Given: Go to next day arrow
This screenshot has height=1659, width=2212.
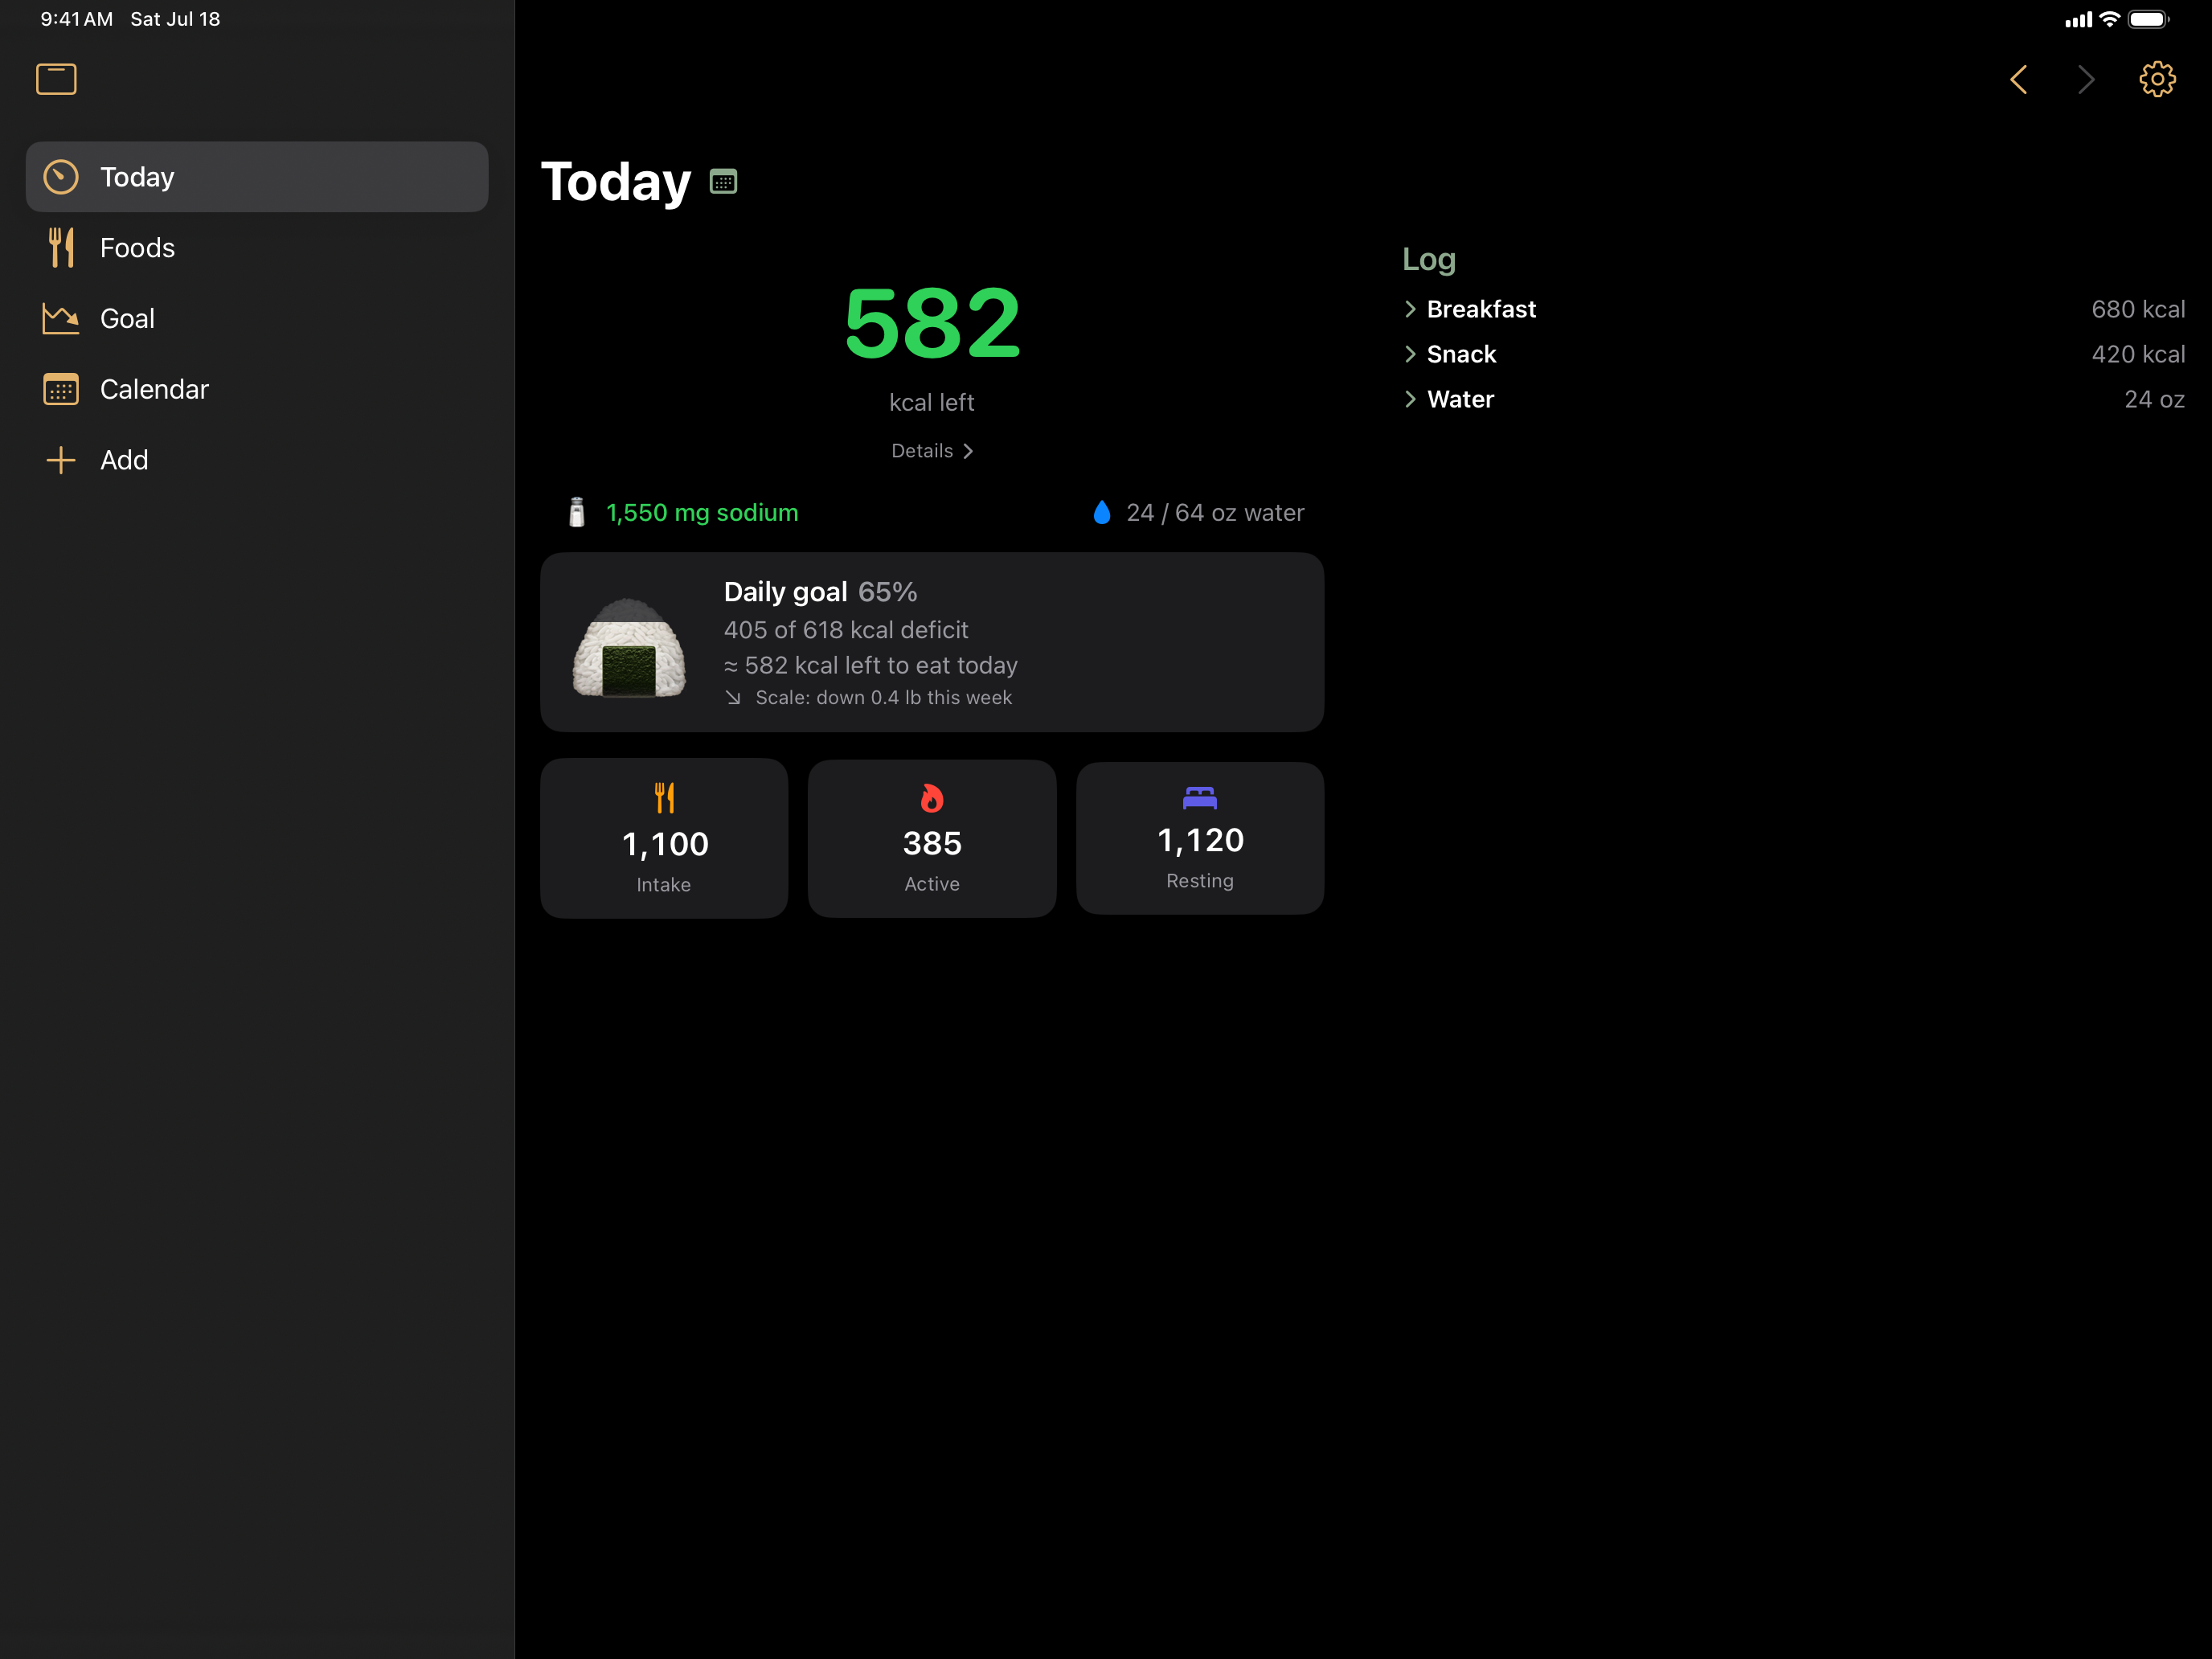Looking at the screenshot, I should pyautogui.click(x=2086, y=79).
